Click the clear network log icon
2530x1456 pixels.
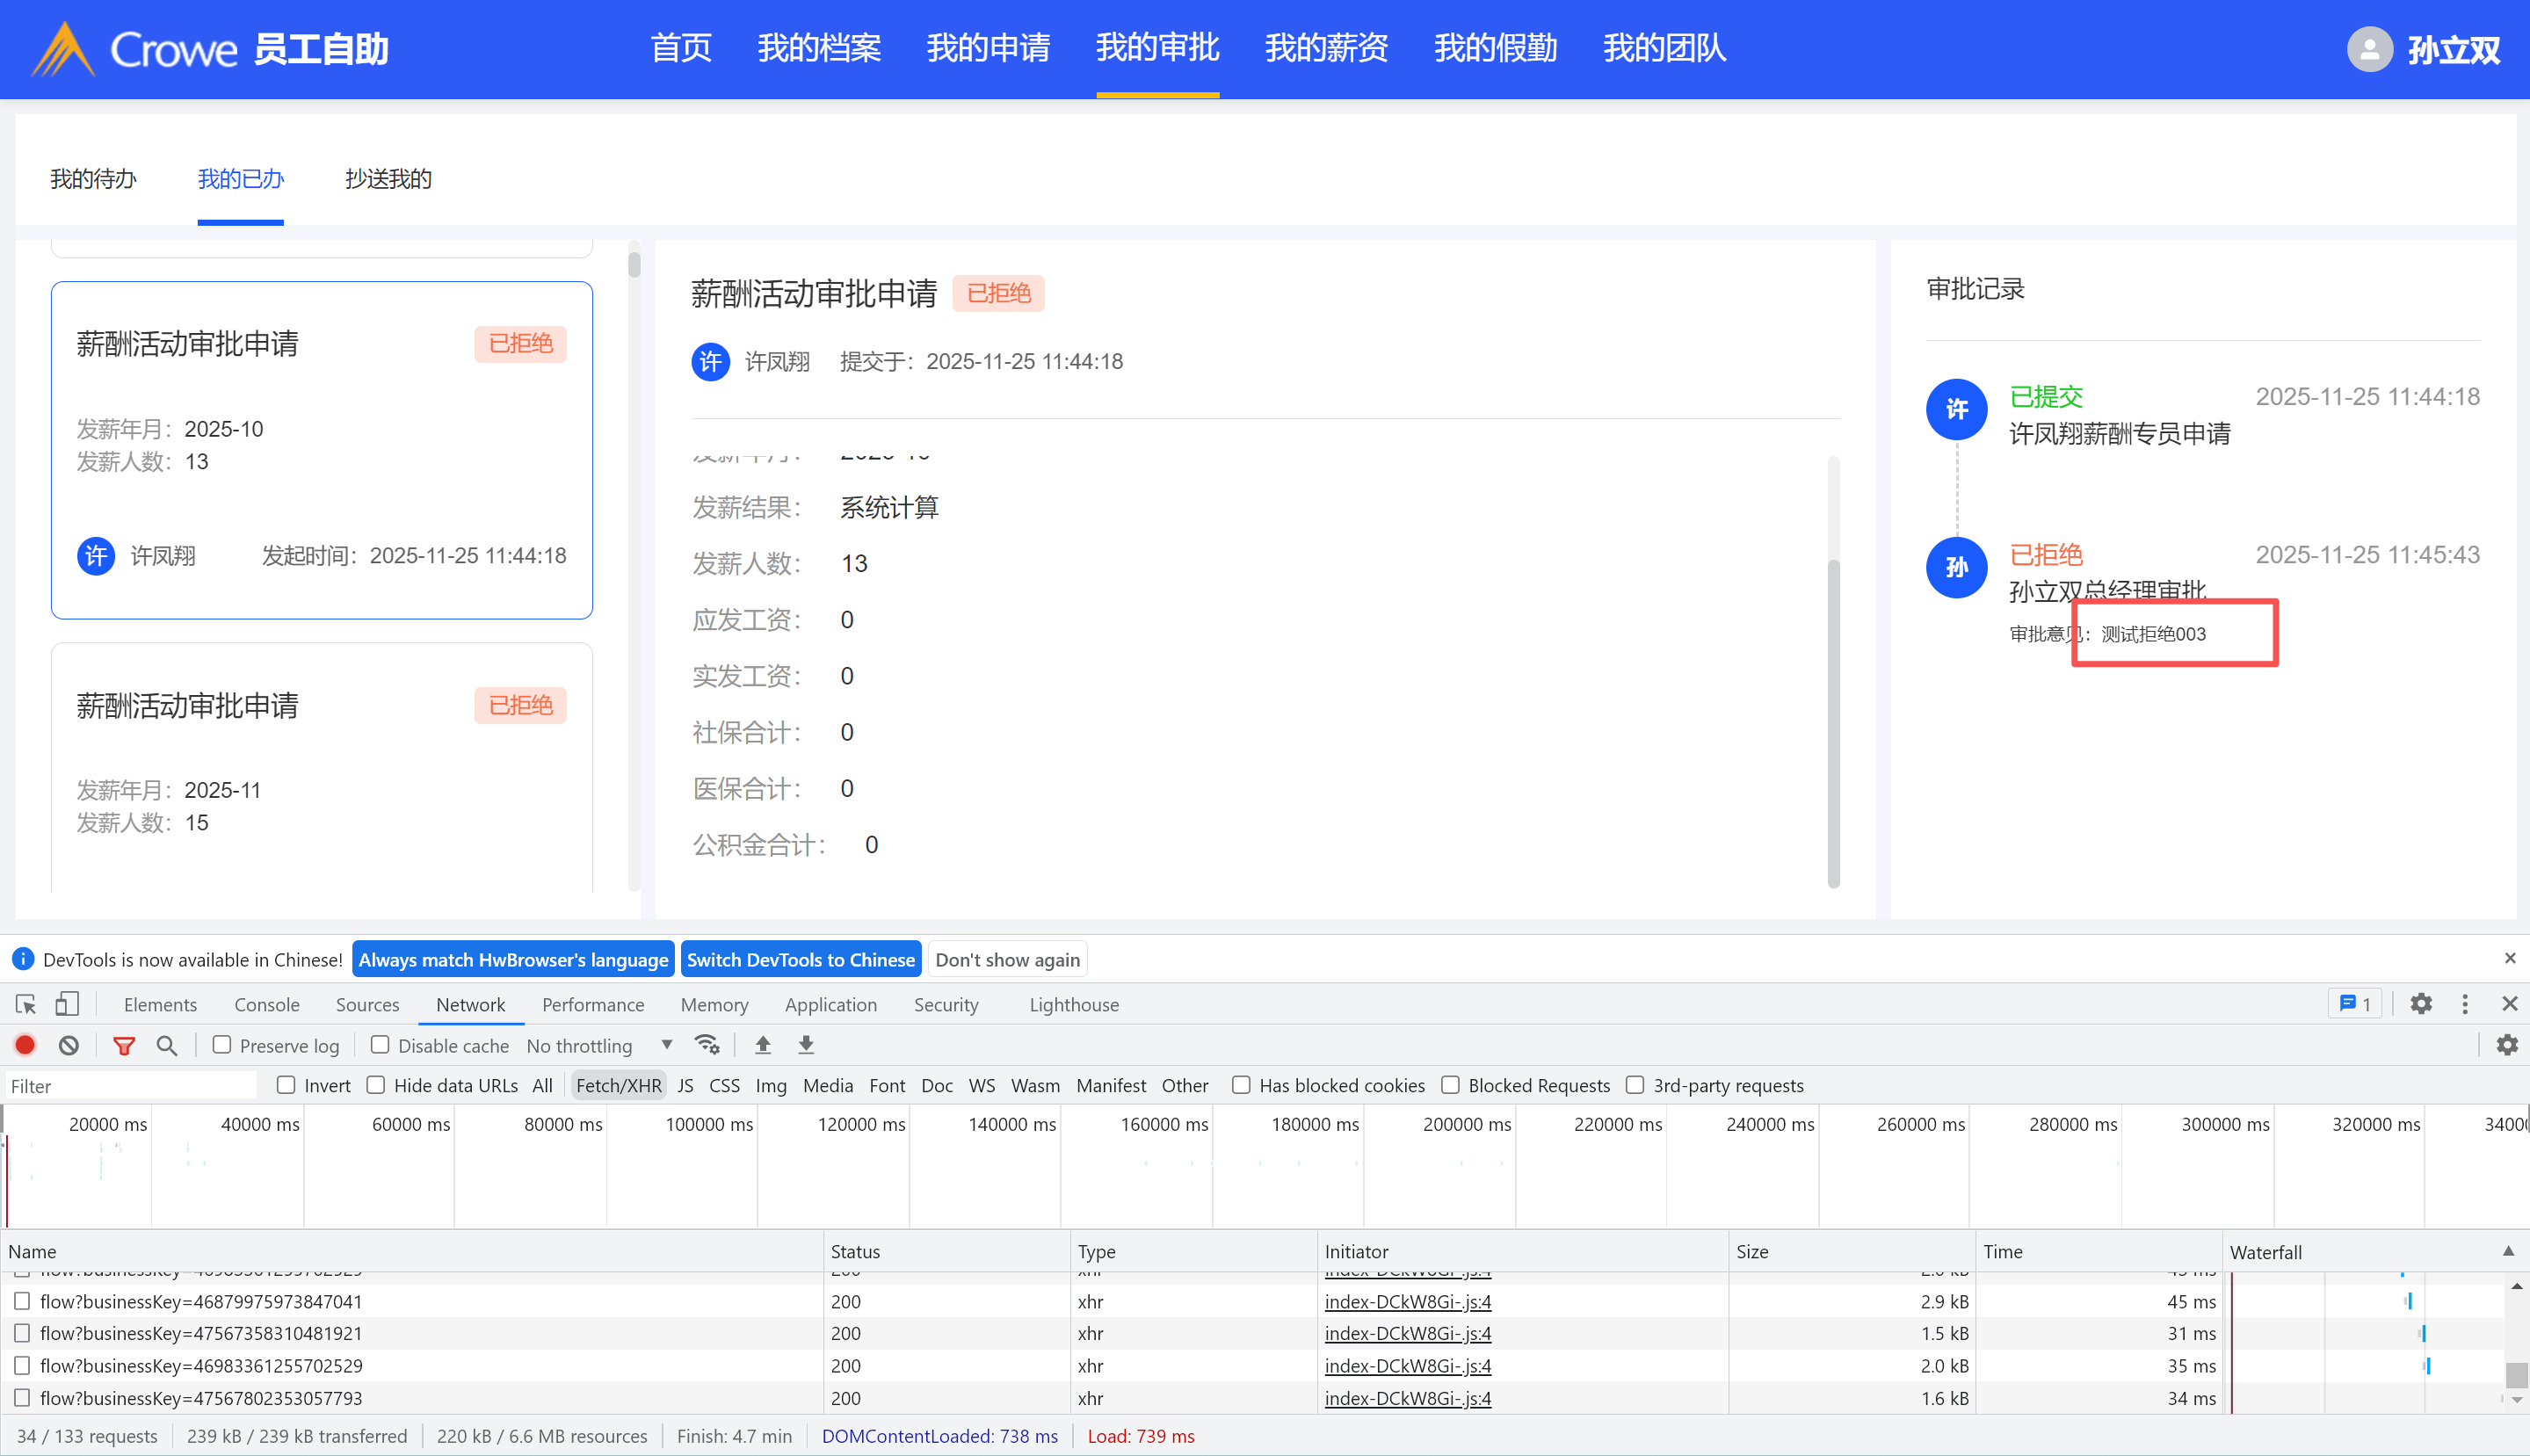[68, 1045]
